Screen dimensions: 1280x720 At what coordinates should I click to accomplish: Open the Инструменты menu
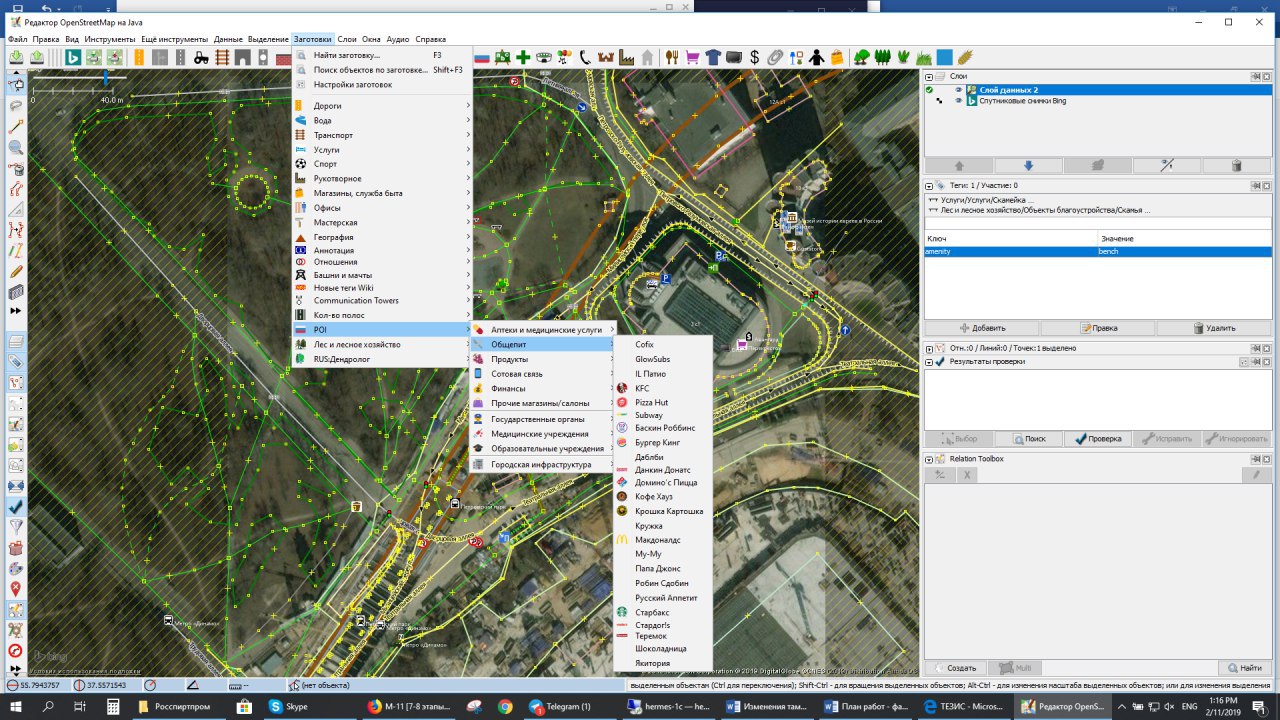(x=110, y=39)
